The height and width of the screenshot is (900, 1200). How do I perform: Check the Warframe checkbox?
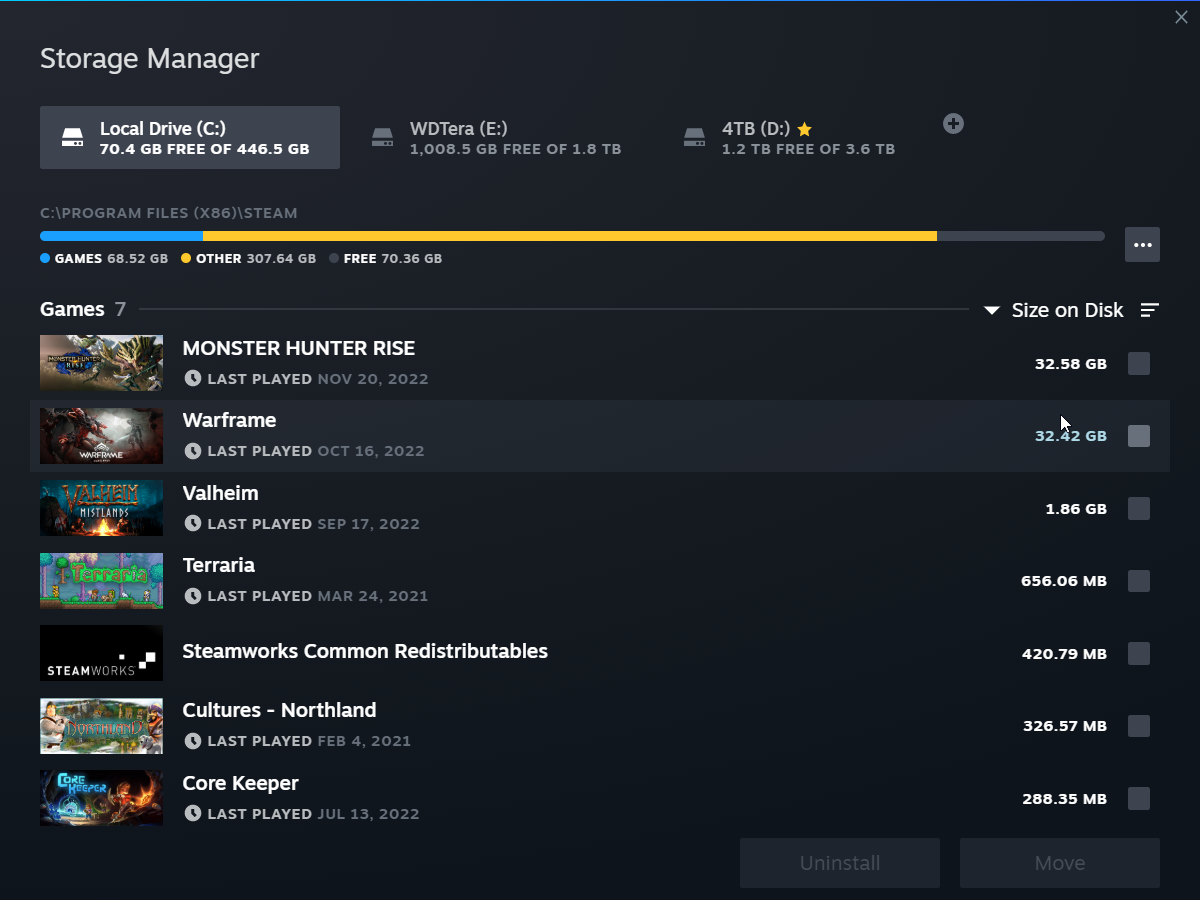1139,436
